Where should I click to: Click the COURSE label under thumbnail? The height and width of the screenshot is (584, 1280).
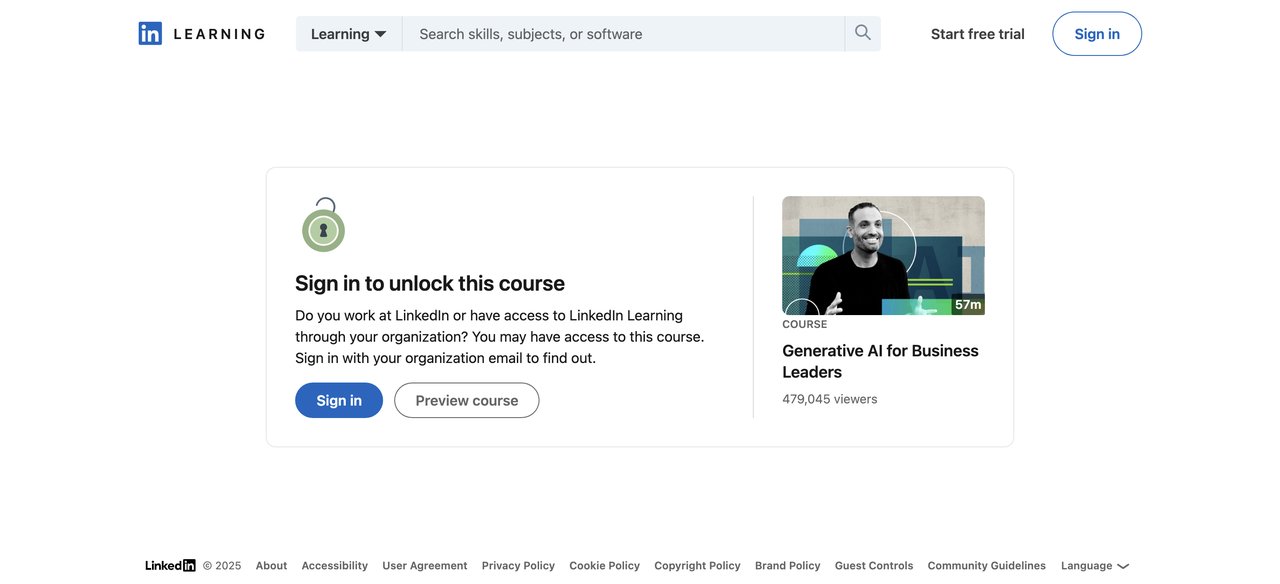point(805,324)
